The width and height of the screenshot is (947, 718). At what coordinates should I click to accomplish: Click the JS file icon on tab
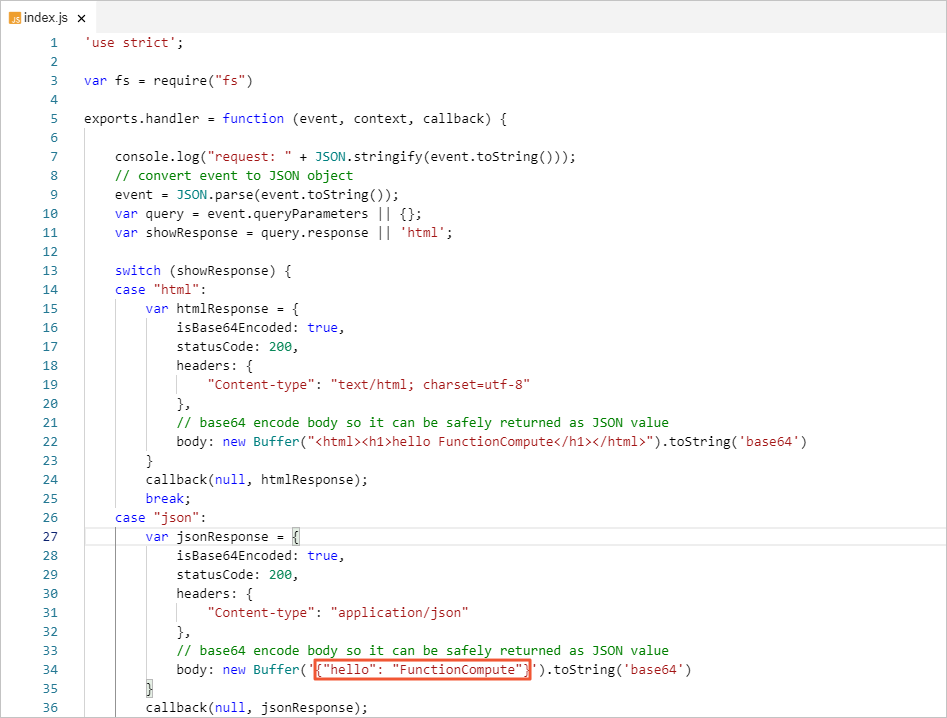(14, 19)
